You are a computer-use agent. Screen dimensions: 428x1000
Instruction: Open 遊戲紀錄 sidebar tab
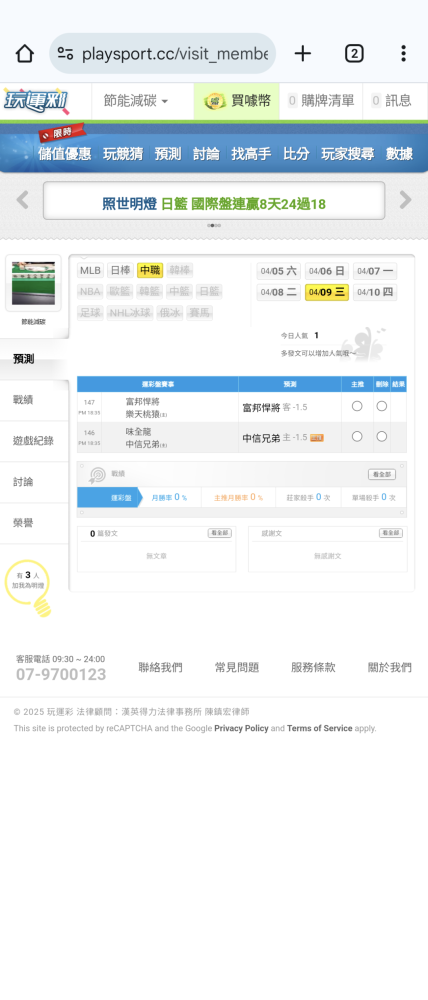(x=34, y=441)
